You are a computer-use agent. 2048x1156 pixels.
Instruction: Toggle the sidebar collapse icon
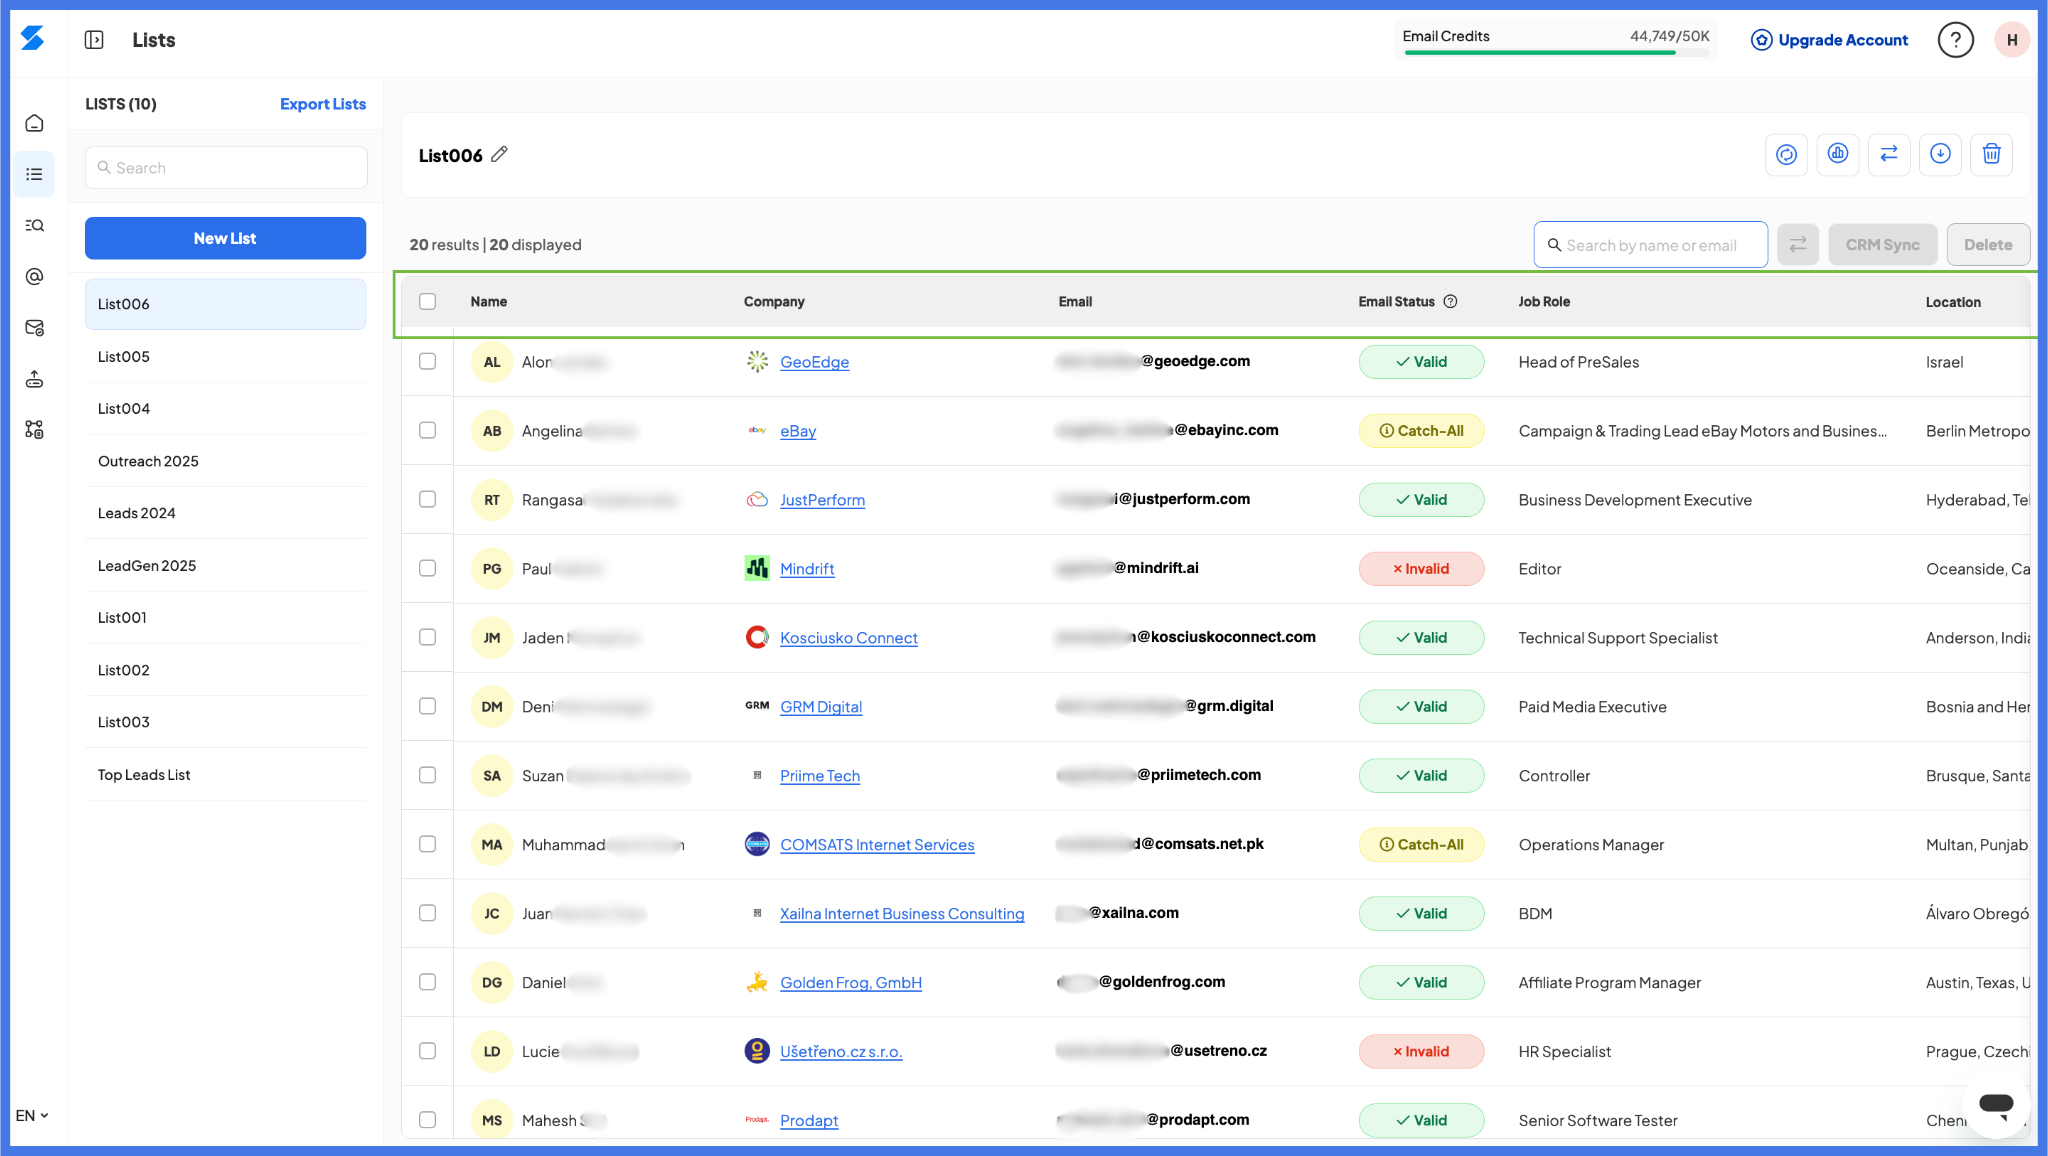[94, 40]
